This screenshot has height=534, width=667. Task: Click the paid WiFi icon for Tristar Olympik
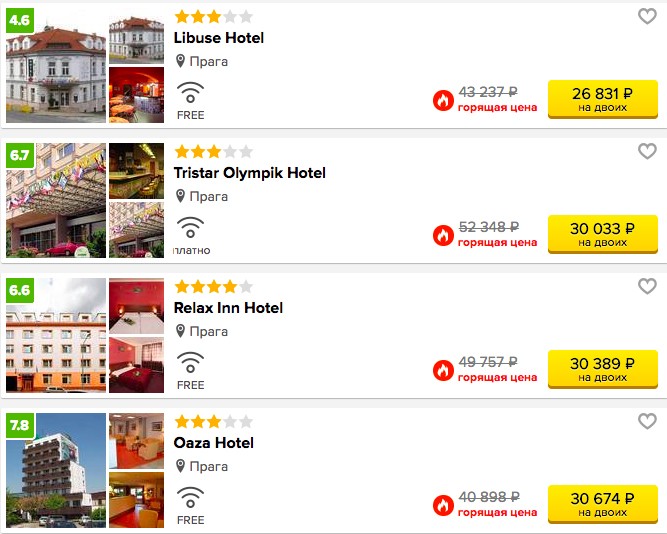click(x=190, y=227)
